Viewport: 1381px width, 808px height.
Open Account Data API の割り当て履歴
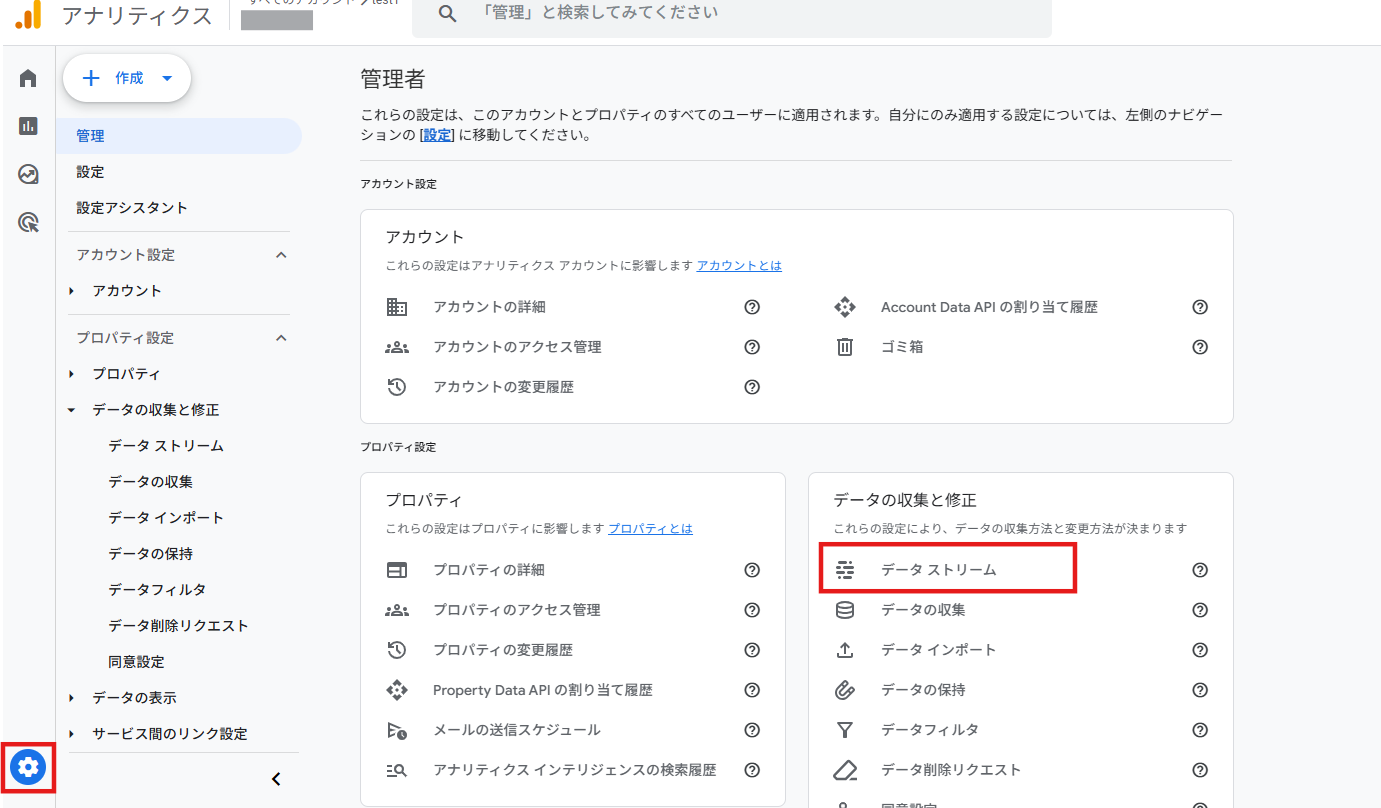989,307
